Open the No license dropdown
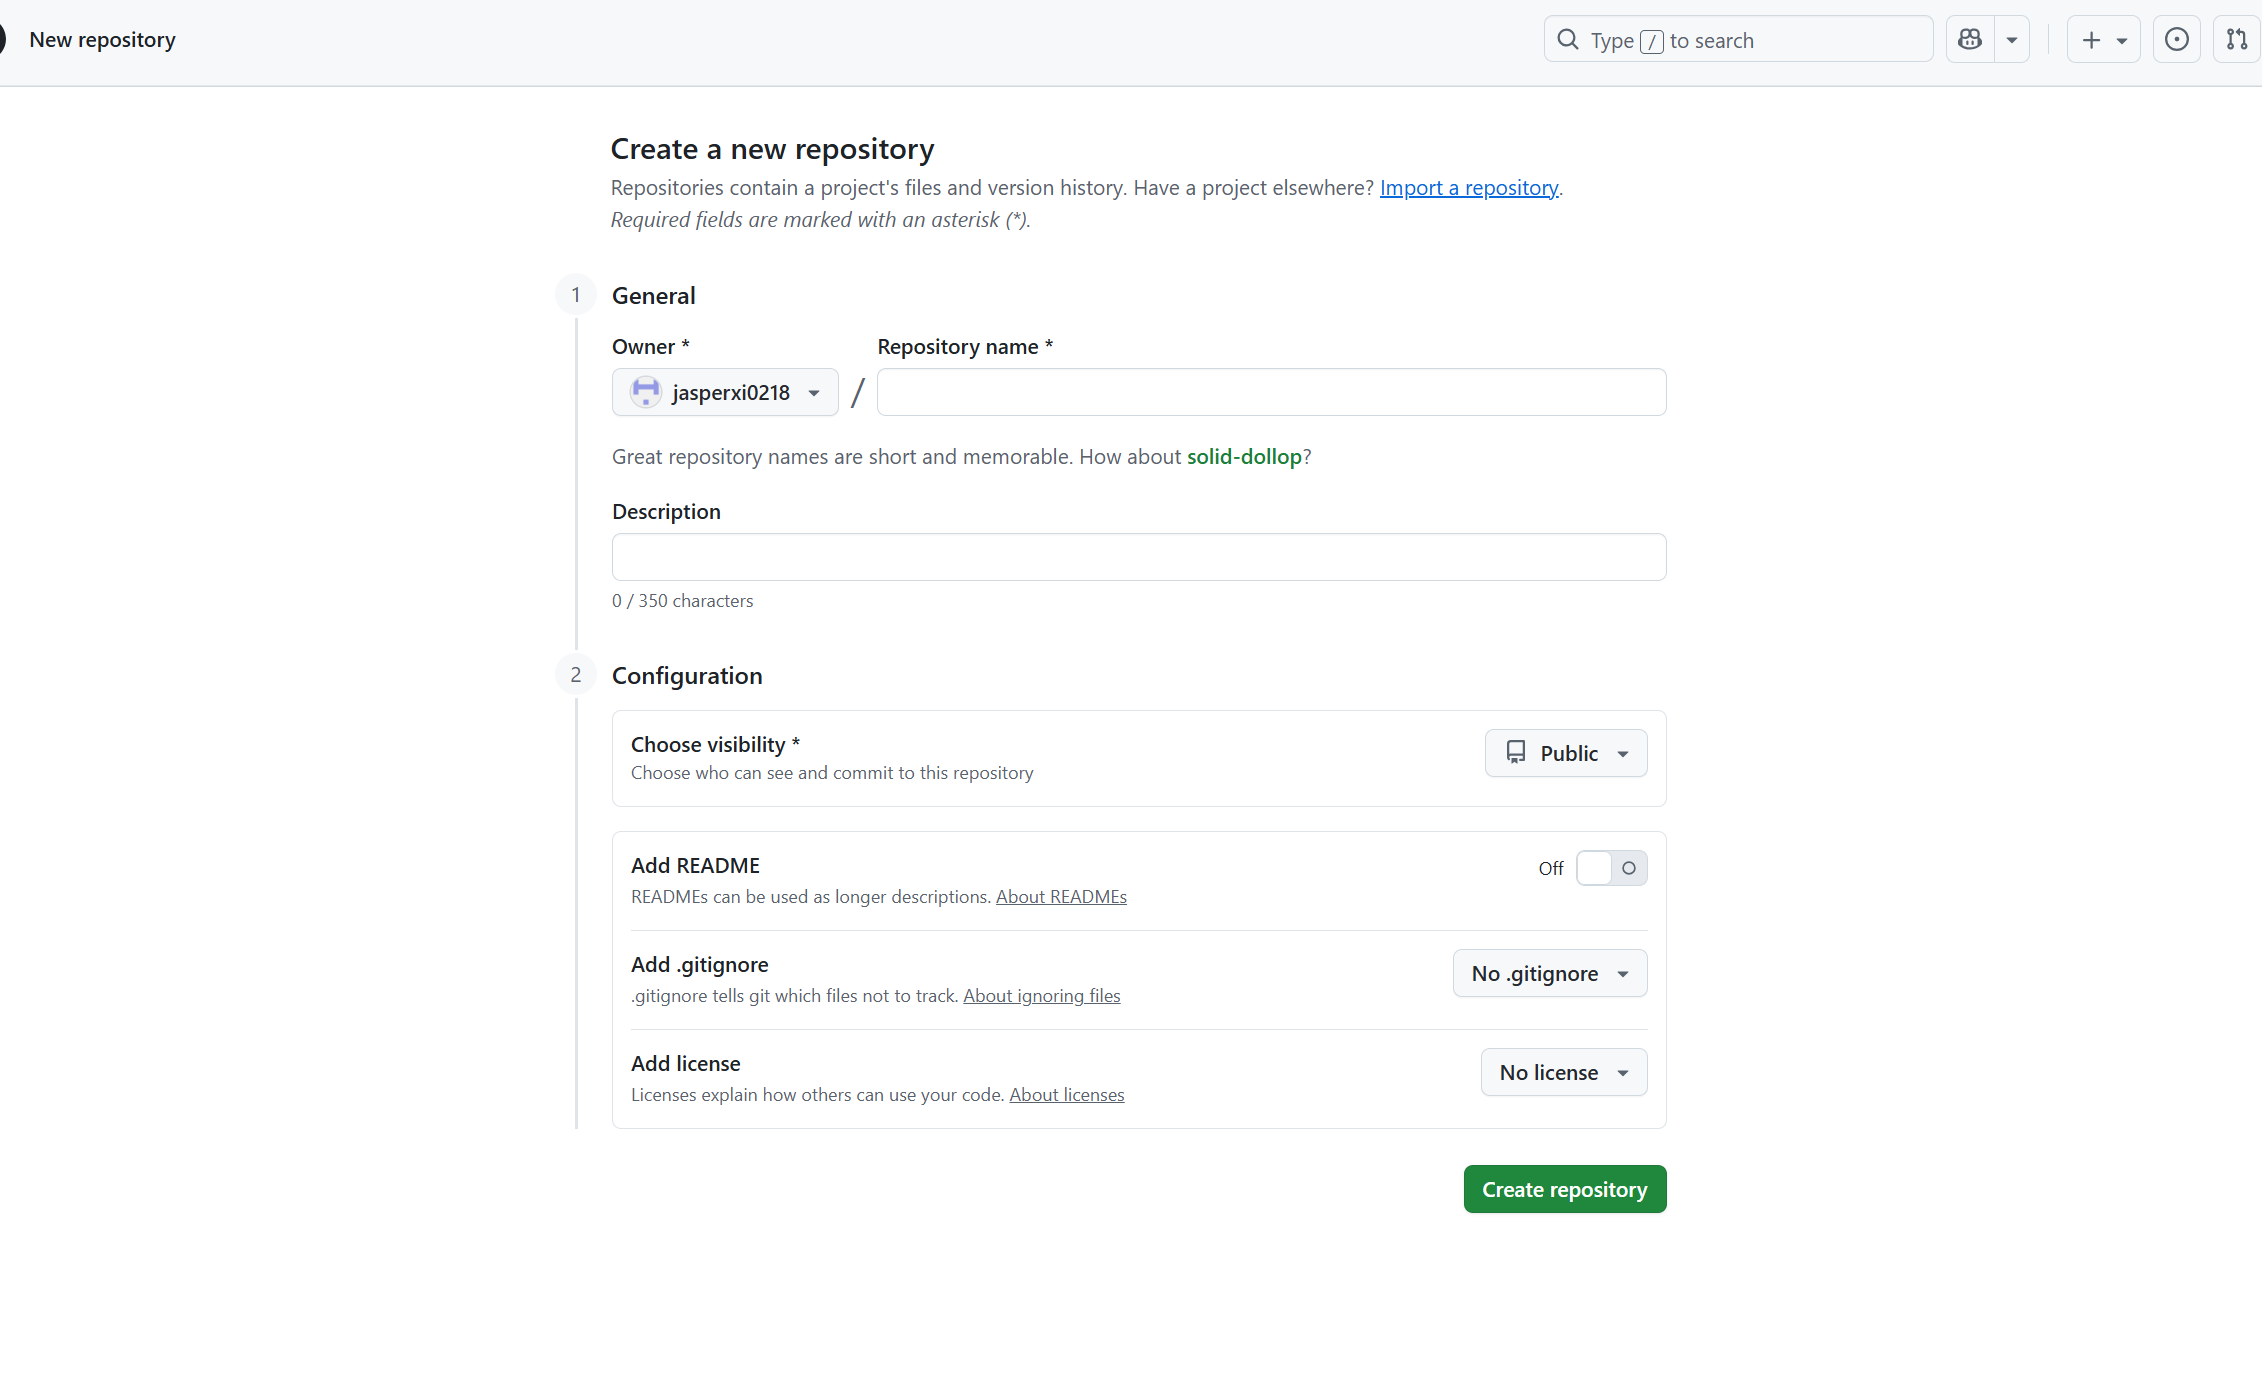 click(x=1563, y=1072)
